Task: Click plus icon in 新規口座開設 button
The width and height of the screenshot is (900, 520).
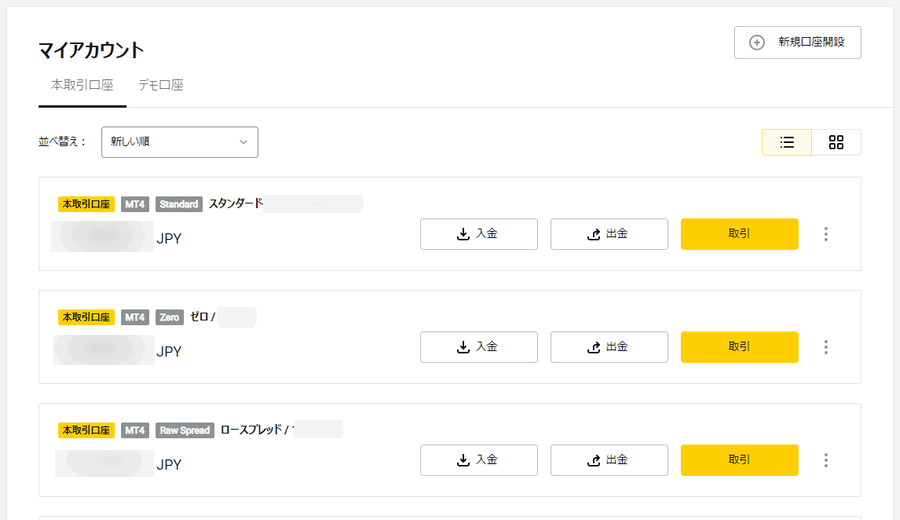Action: [757, 42]
